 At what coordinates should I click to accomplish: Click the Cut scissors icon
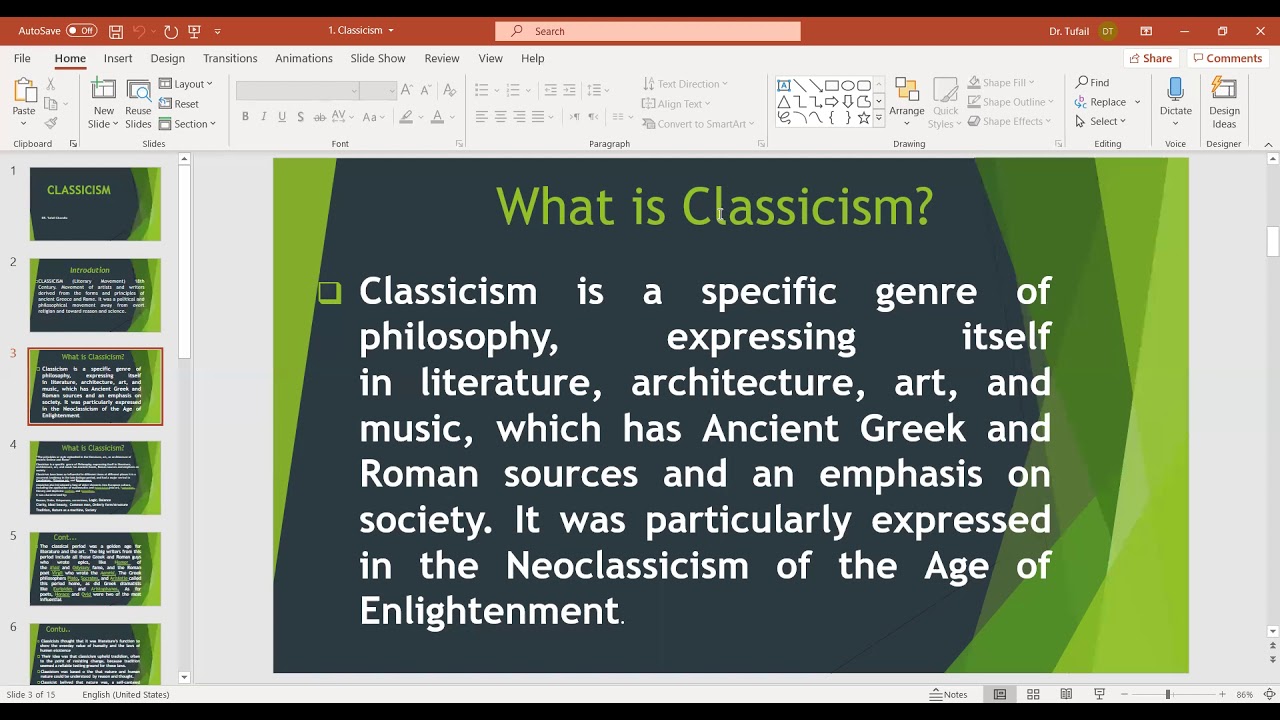pos(51,84)
